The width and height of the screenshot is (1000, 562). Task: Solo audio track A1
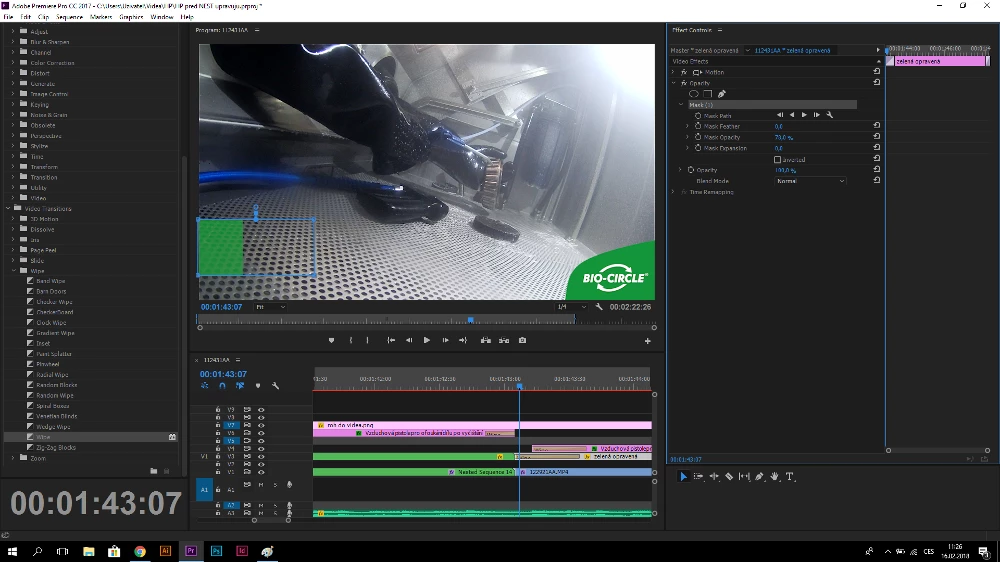point(276,485)
